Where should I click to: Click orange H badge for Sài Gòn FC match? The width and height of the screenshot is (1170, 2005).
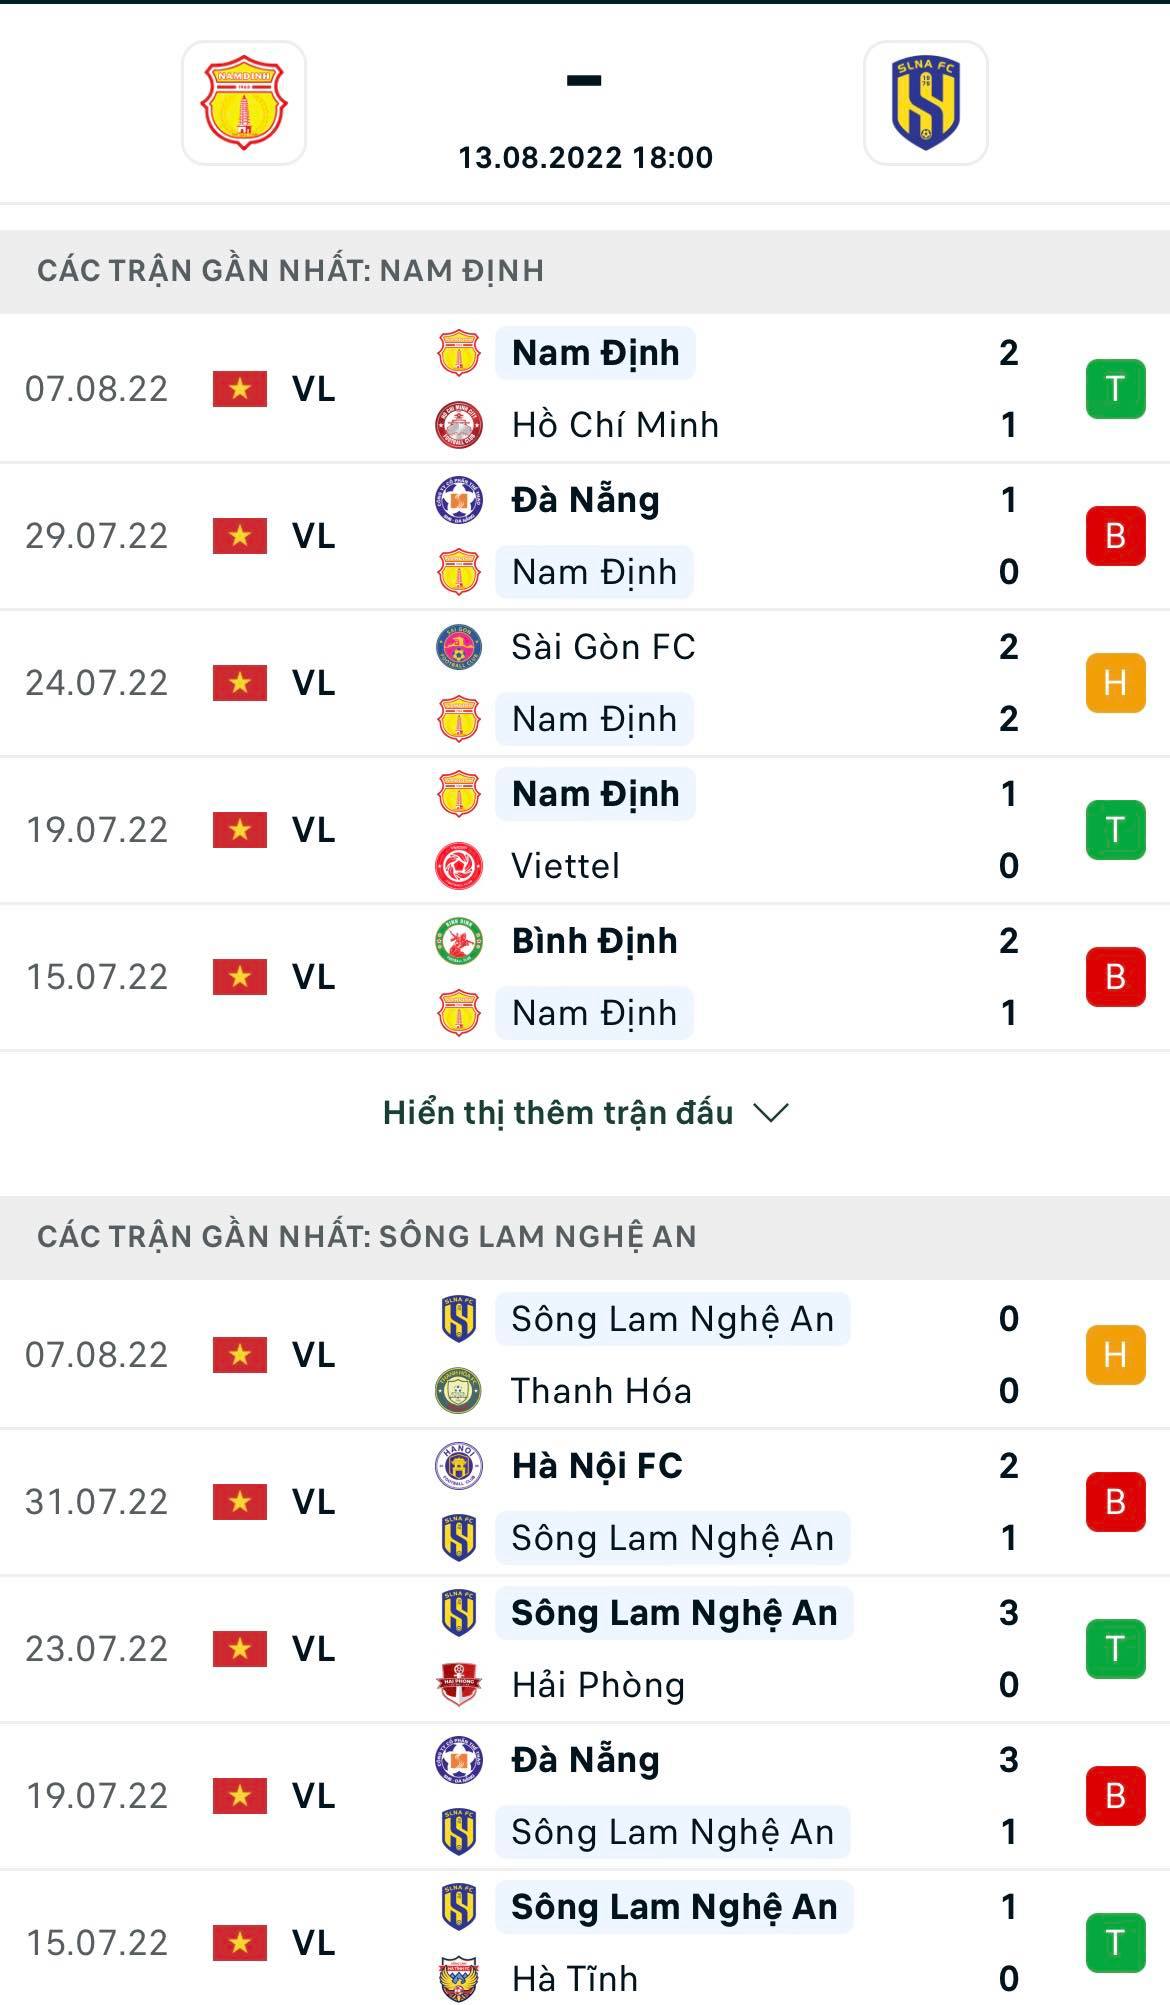click(1115, 683)
